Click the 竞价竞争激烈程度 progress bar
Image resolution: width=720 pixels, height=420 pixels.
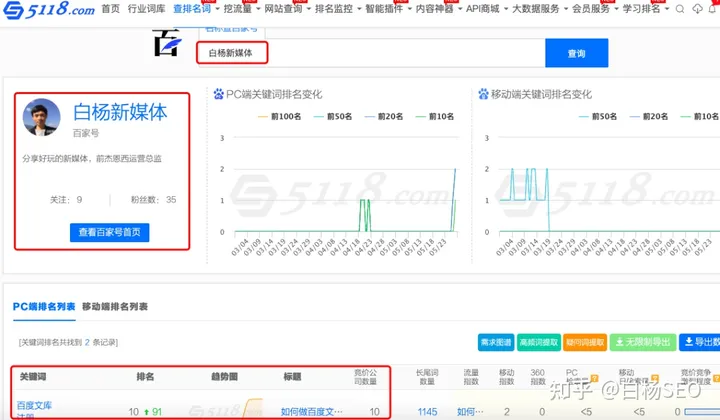click(x=702, y=412)
